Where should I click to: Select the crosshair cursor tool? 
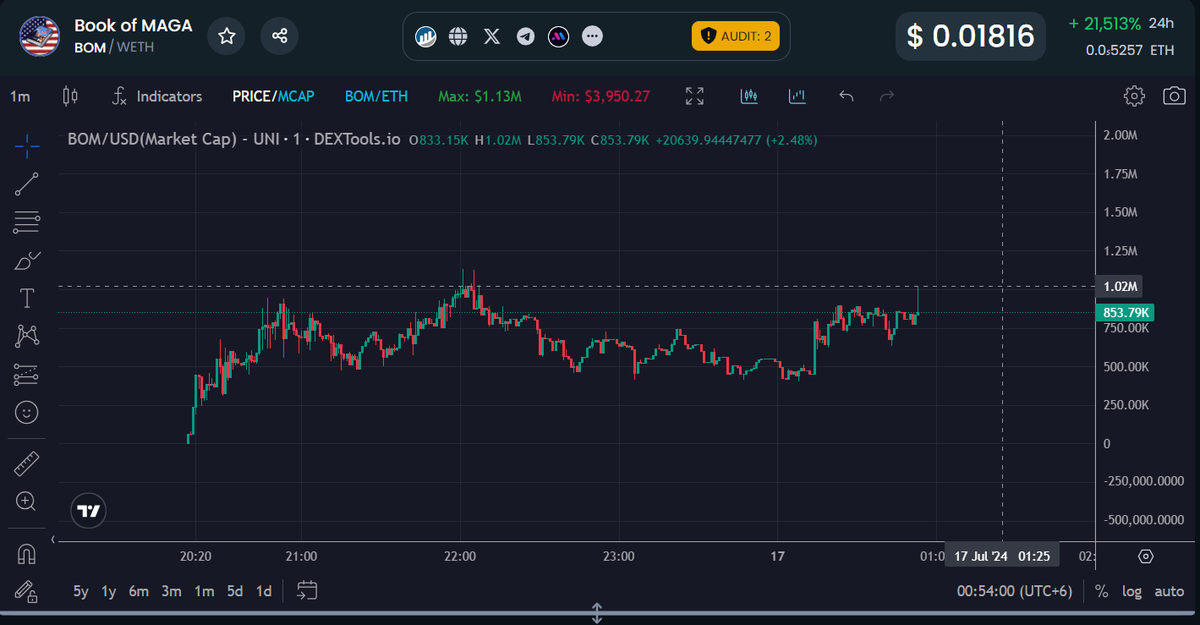(x=27, y=146)
